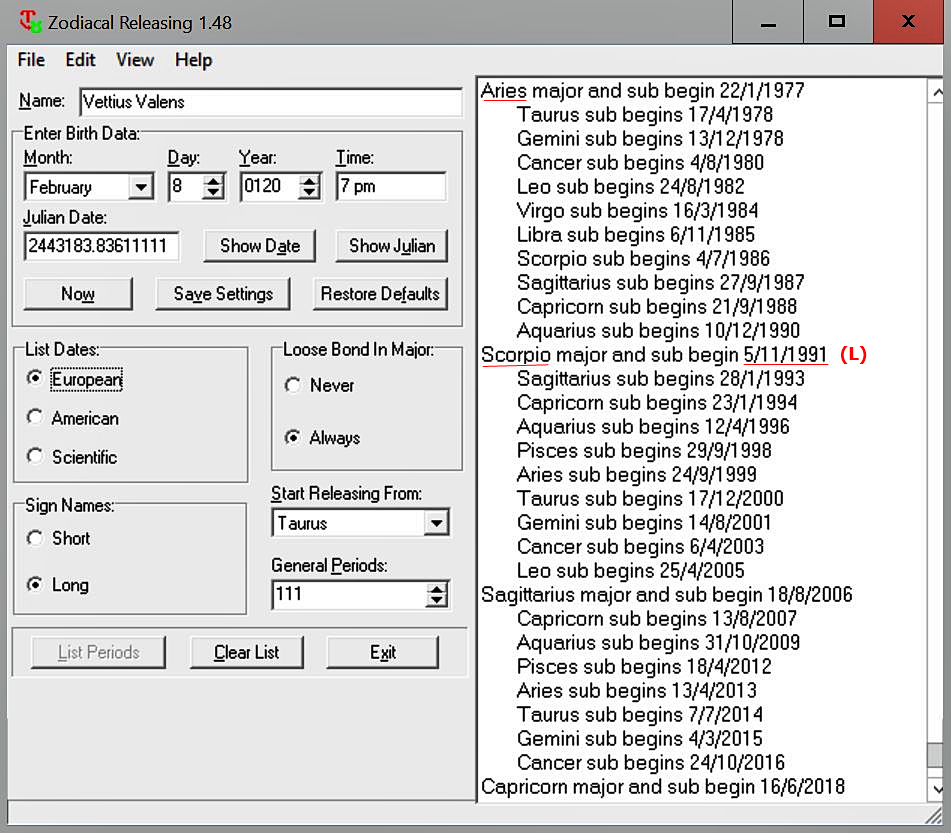Select 'Pisces sub begins 29/9/1998' line

click(644, 451)
